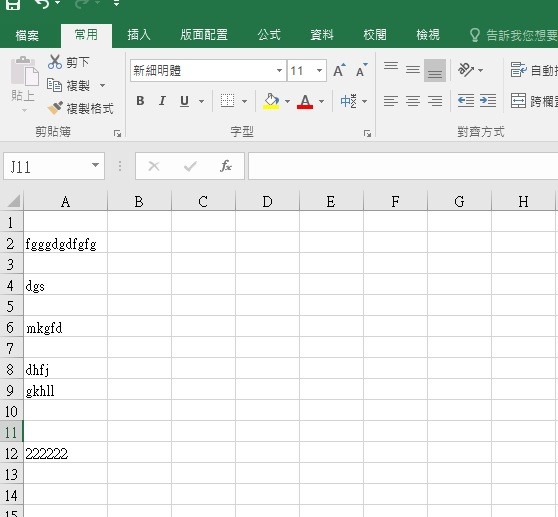The width and height of the screenshot is (558, 517).
Task: Click the Increase Font Size icon
Action: (x=339, y=70)
